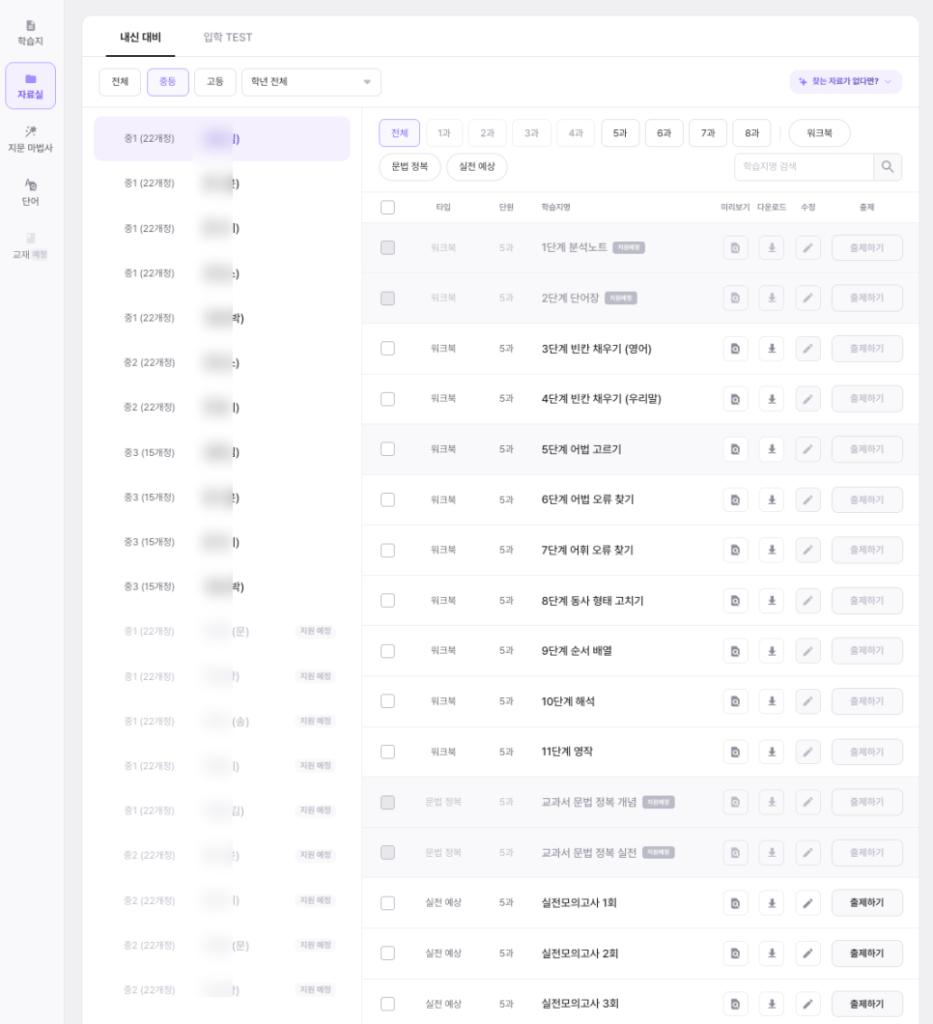Download 7단계 어휘 오류 찾기
The image size is (933, 1024).
pos(772,550)
